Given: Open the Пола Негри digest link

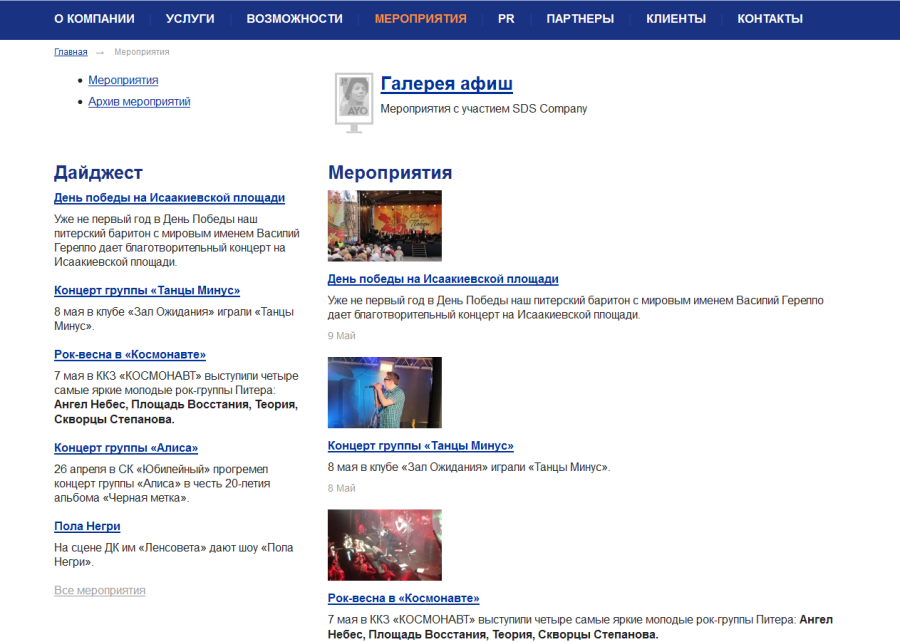Looking at the screenshot, I should pyautogui.click(x=87, y=526).
